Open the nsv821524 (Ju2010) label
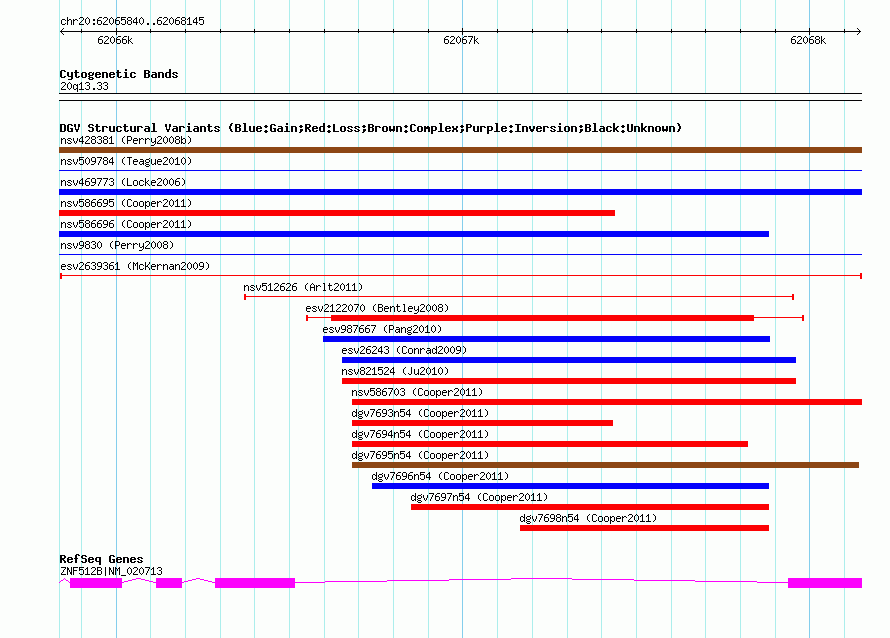The height and width of the screenshot is (638, 890). click(395, 371)
